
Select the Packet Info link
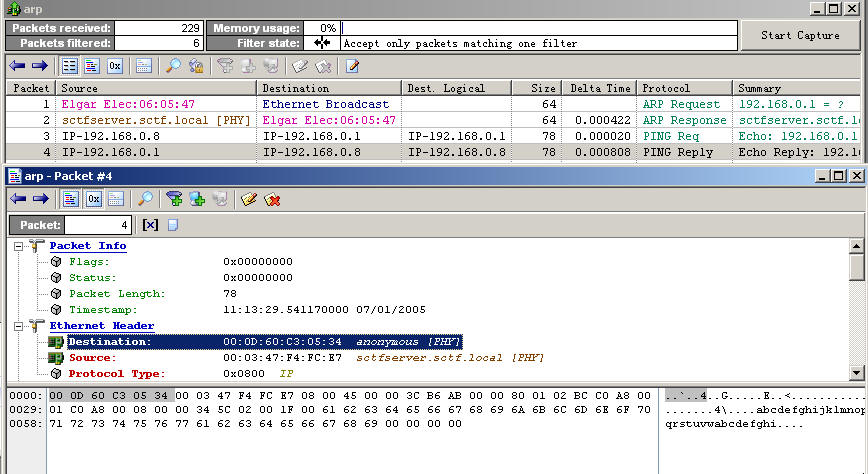[x=88, y=246]
